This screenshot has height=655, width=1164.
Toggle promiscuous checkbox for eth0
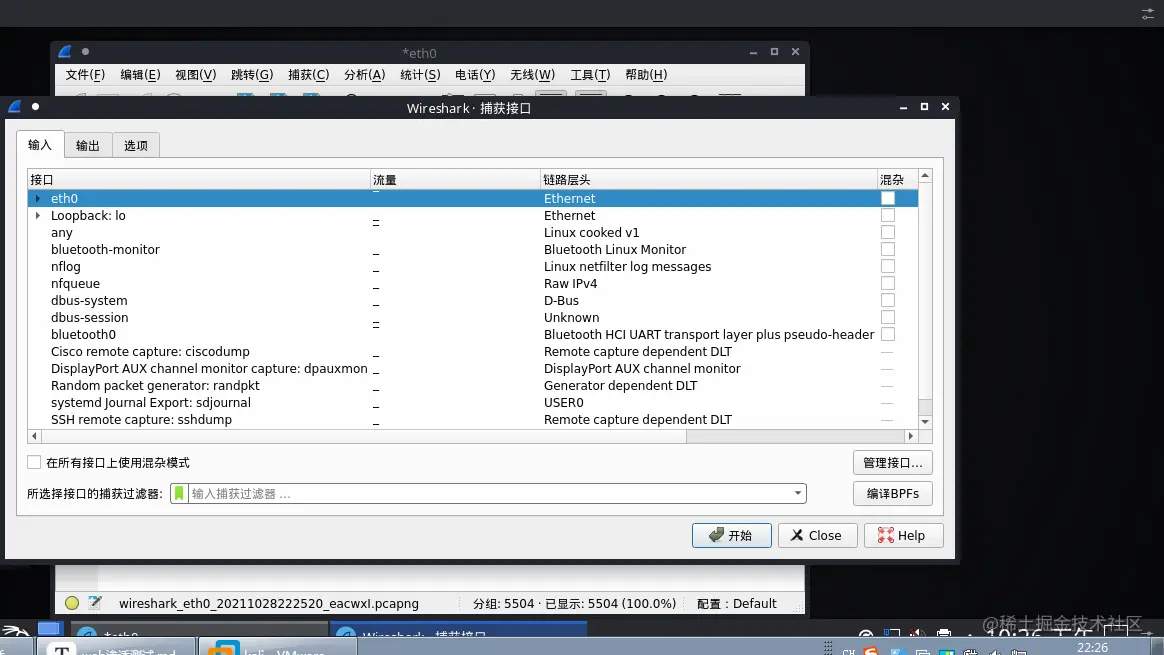[x=888, y=198]
